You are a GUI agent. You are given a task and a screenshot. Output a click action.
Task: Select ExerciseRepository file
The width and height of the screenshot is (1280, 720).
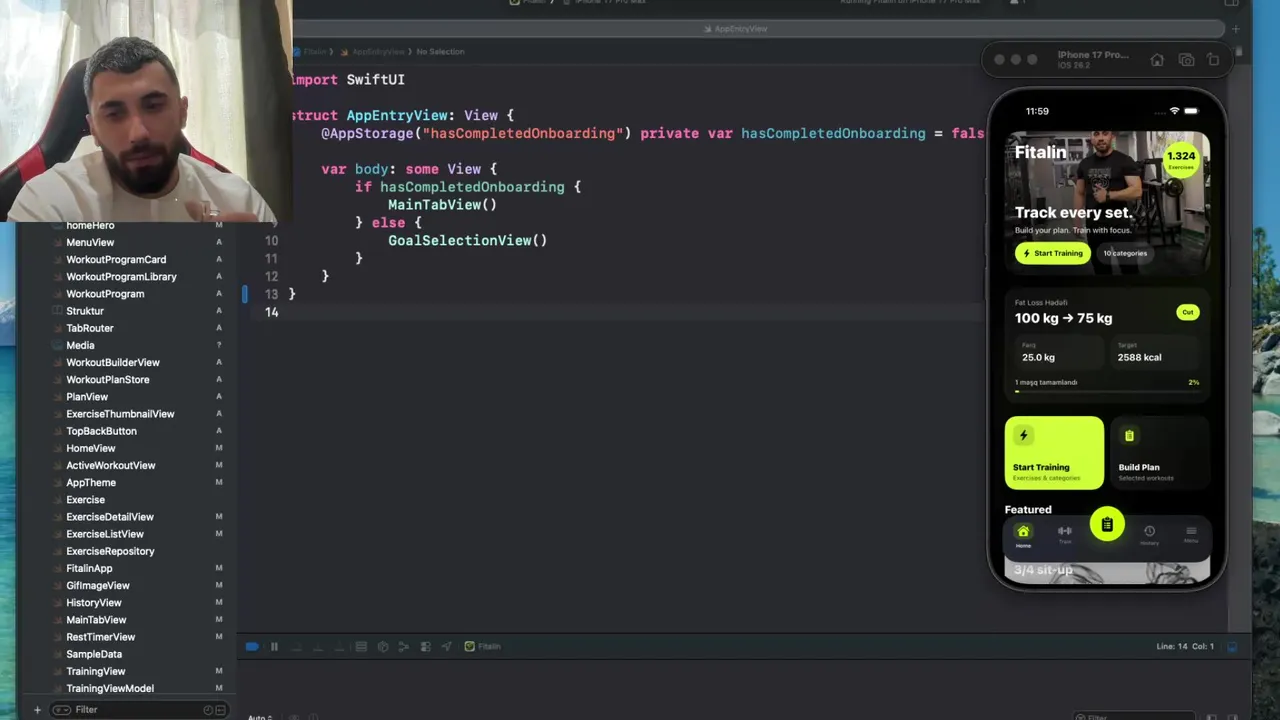110,551
